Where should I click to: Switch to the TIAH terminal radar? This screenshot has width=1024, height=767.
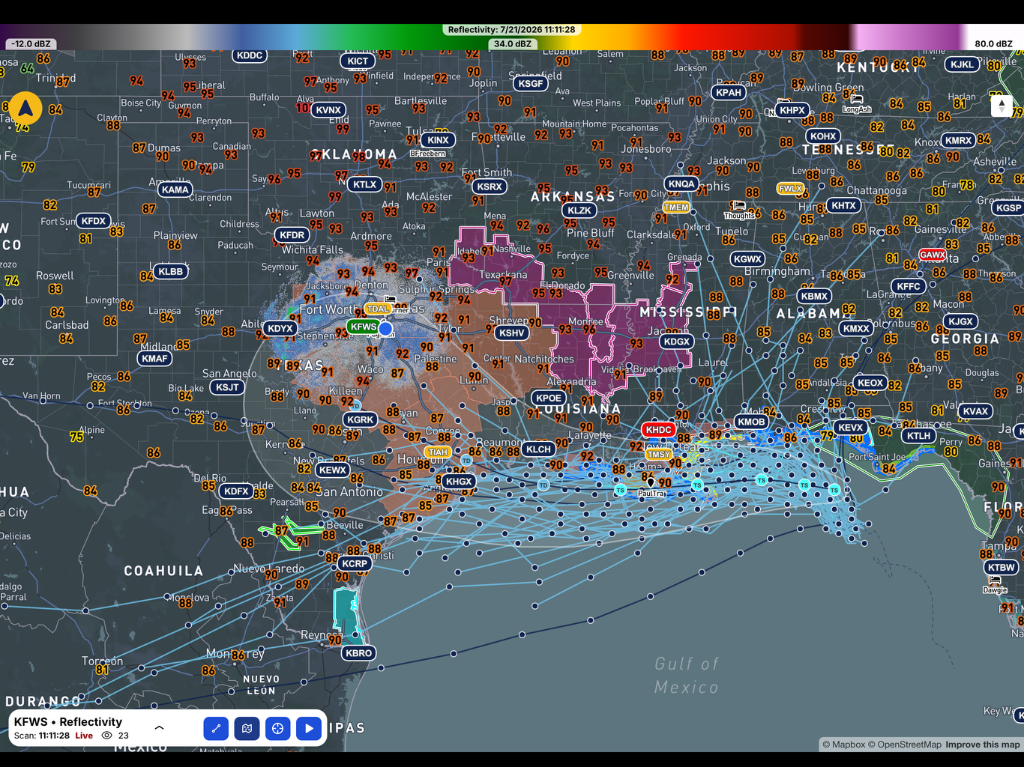[x=438, y=451]
